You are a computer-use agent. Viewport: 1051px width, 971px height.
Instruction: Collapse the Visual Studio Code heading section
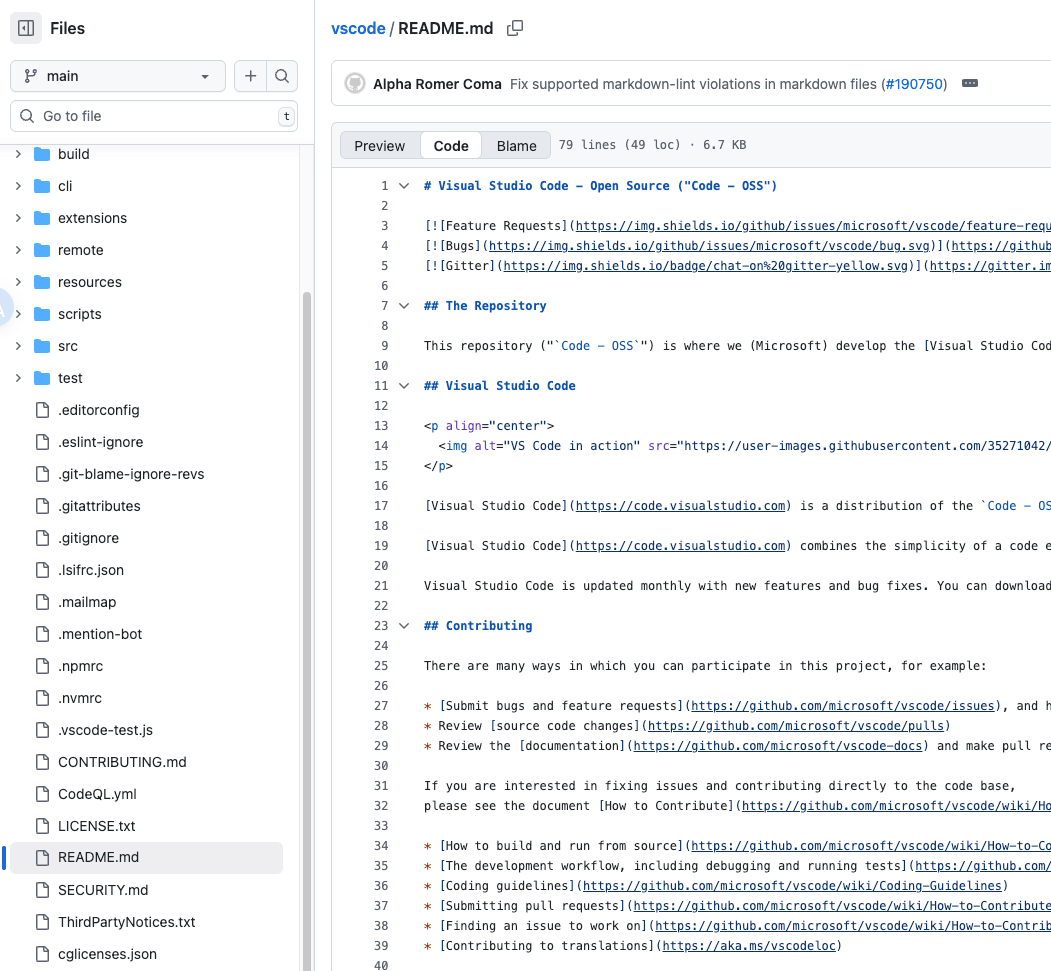[x=403, y=385]
